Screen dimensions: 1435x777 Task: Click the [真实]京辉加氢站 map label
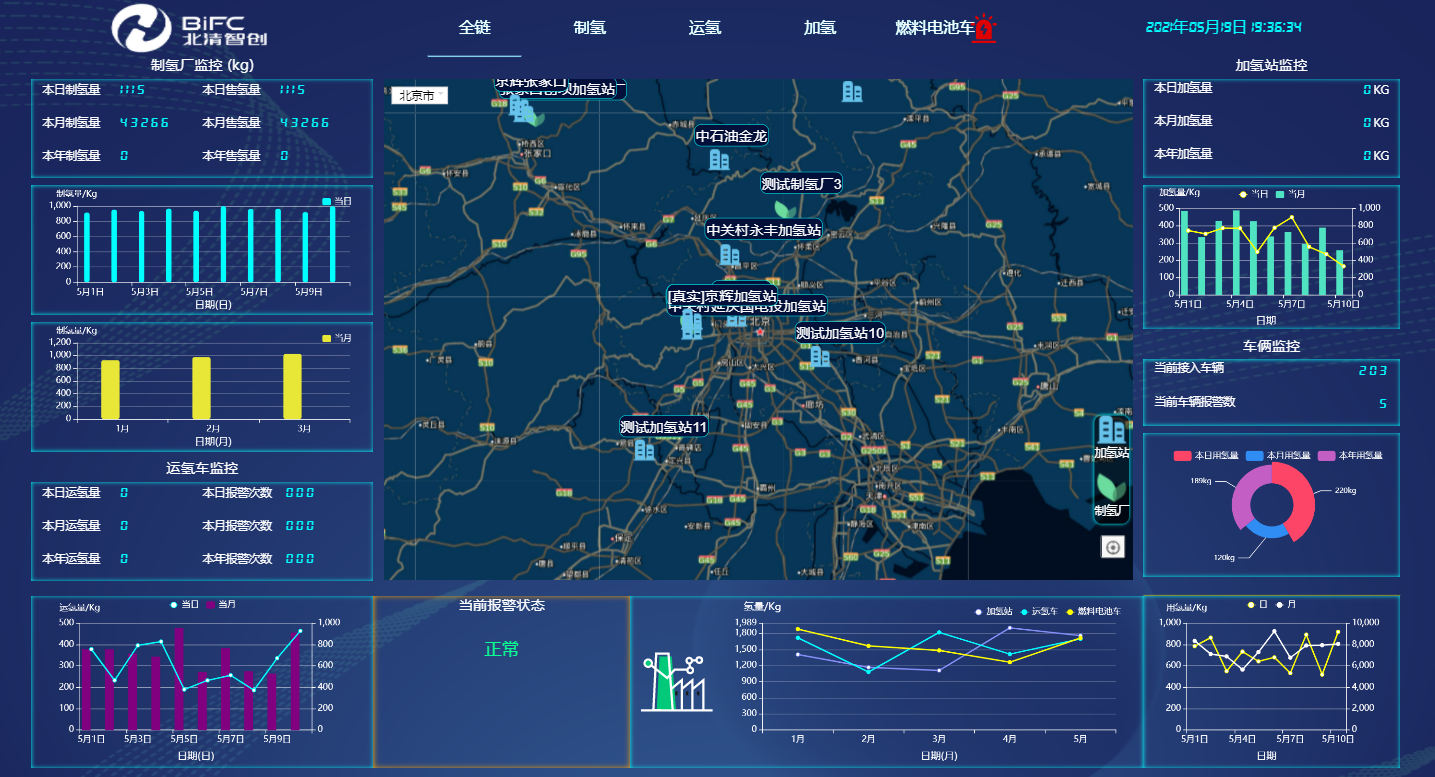click(722, 296)
